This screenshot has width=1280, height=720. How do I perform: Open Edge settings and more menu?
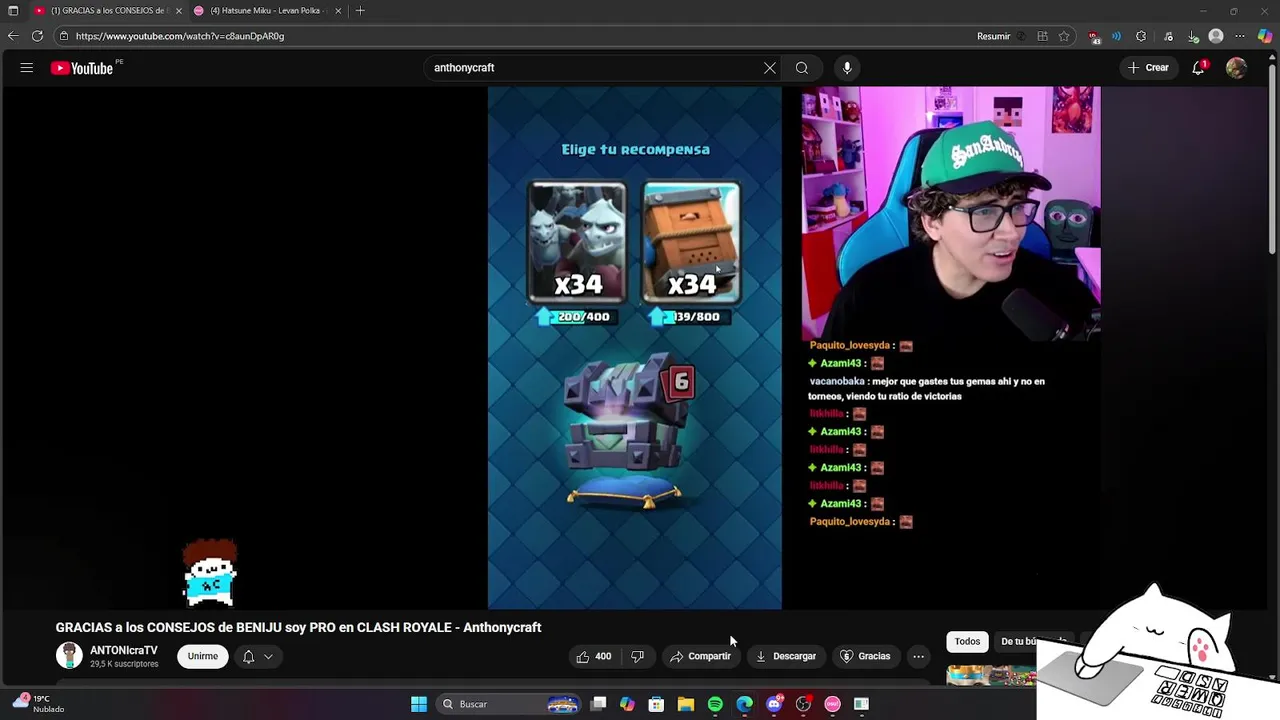tap(1240, 36)
